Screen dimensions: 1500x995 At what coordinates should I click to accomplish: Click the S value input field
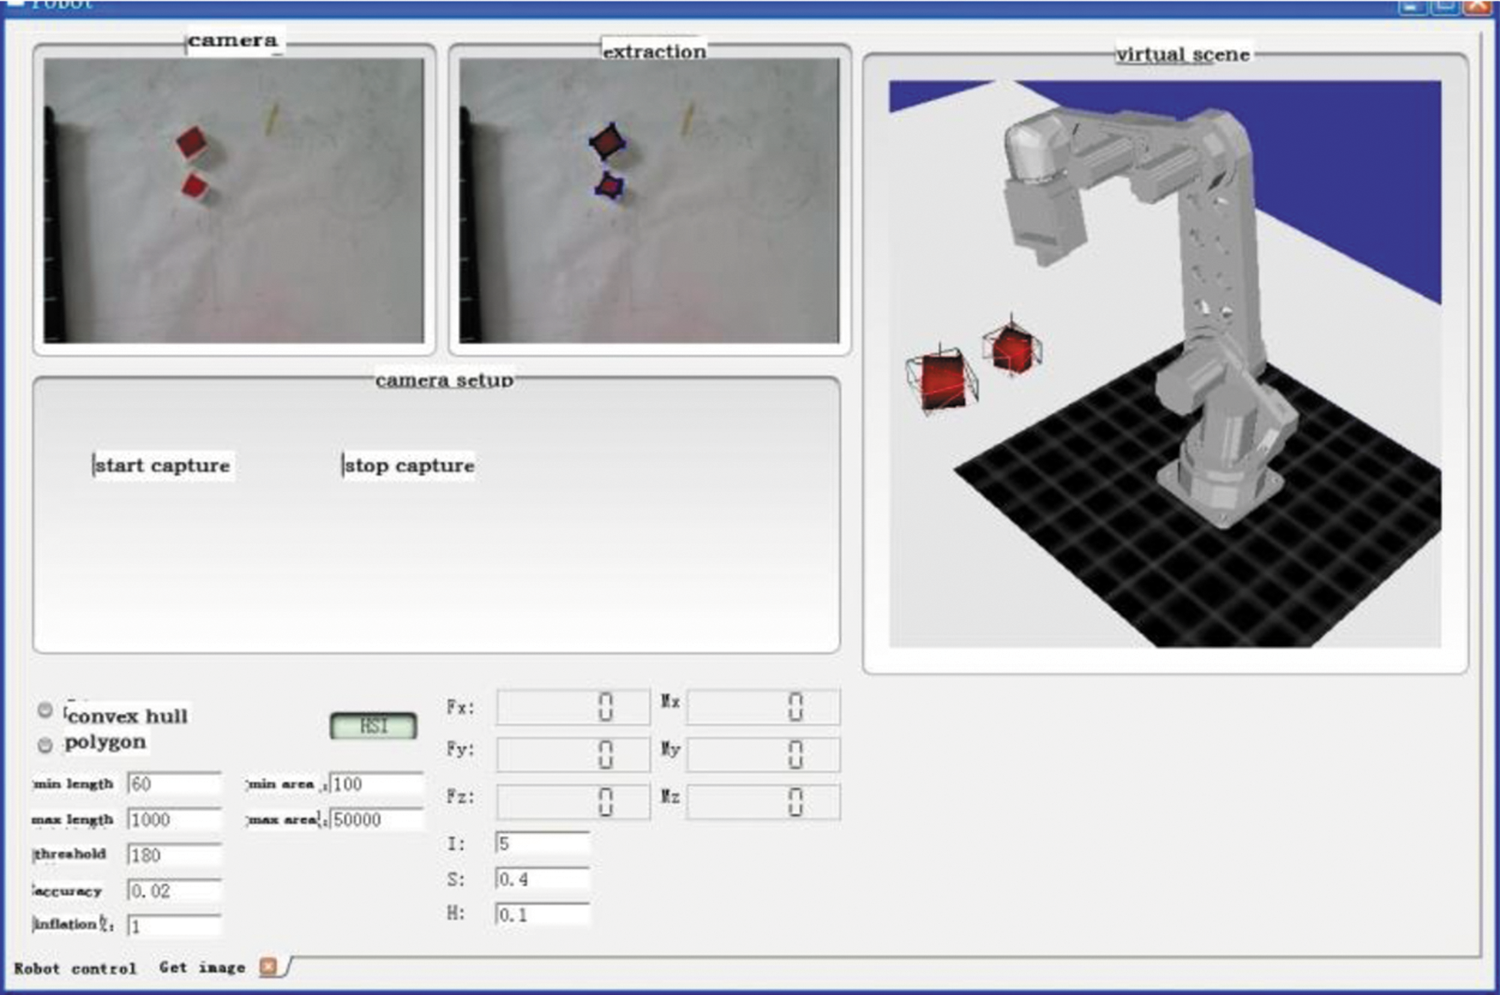coord(542,879)
